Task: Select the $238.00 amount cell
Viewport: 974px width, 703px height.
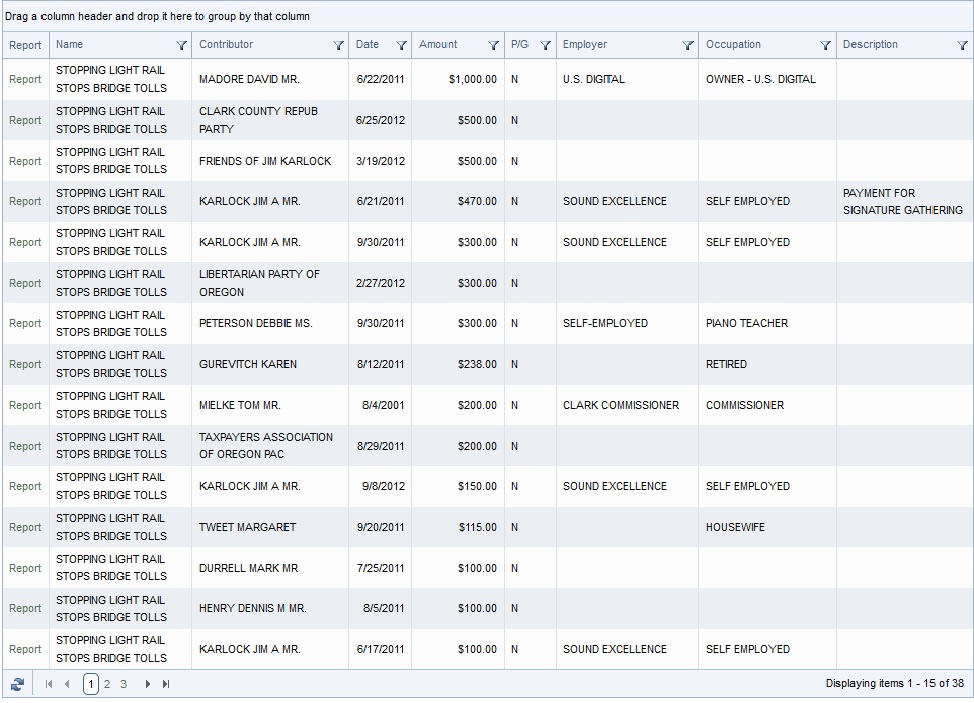Action: tap(477, 365)
